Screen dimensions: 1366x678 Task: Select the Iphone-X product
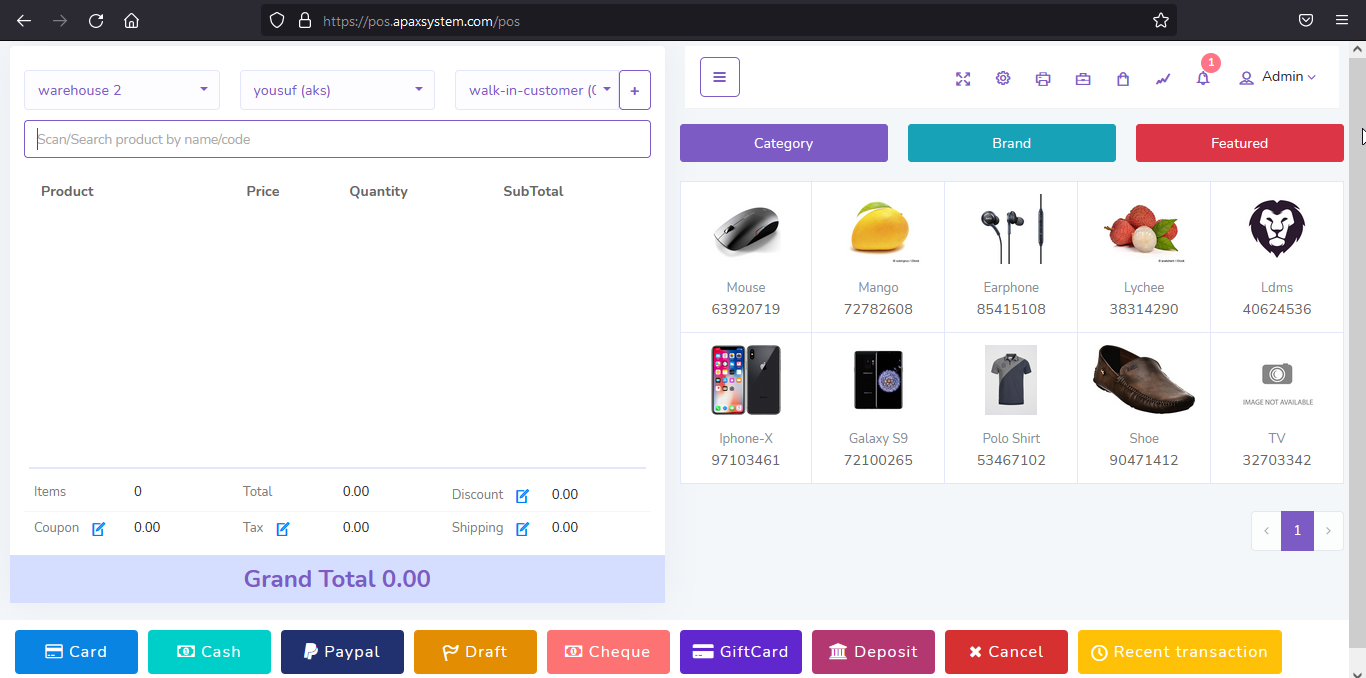coord(746,408)
